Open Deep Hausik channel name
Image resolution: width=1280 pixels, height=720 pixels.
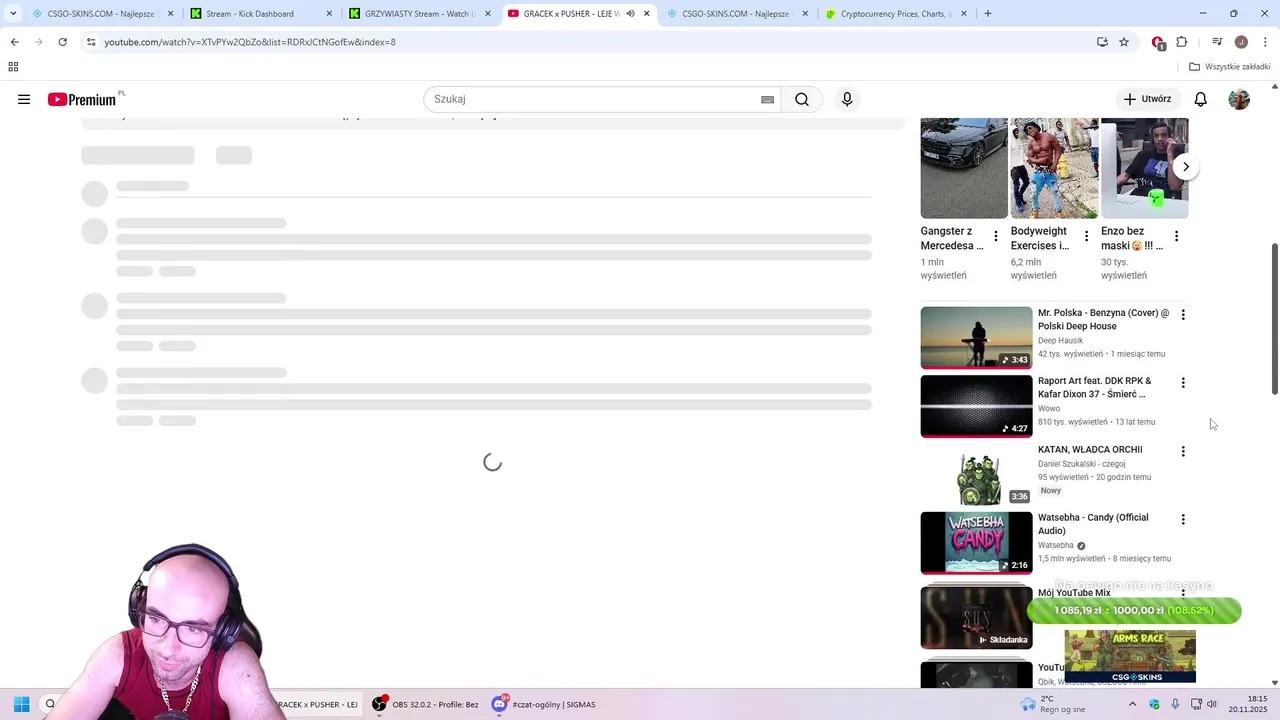(x=1060, y=341)
